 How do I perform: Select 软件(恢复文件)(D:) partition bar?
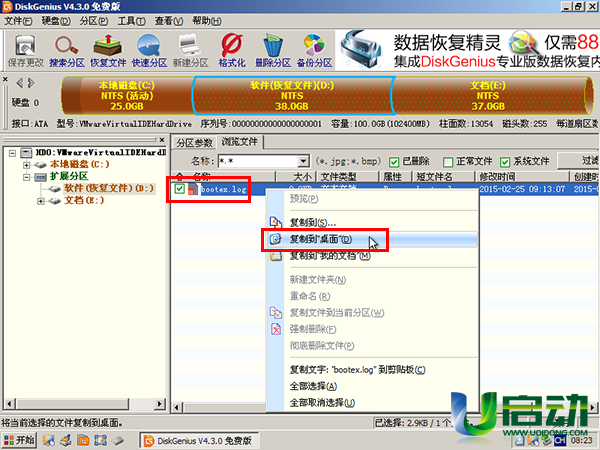(292, 96)
